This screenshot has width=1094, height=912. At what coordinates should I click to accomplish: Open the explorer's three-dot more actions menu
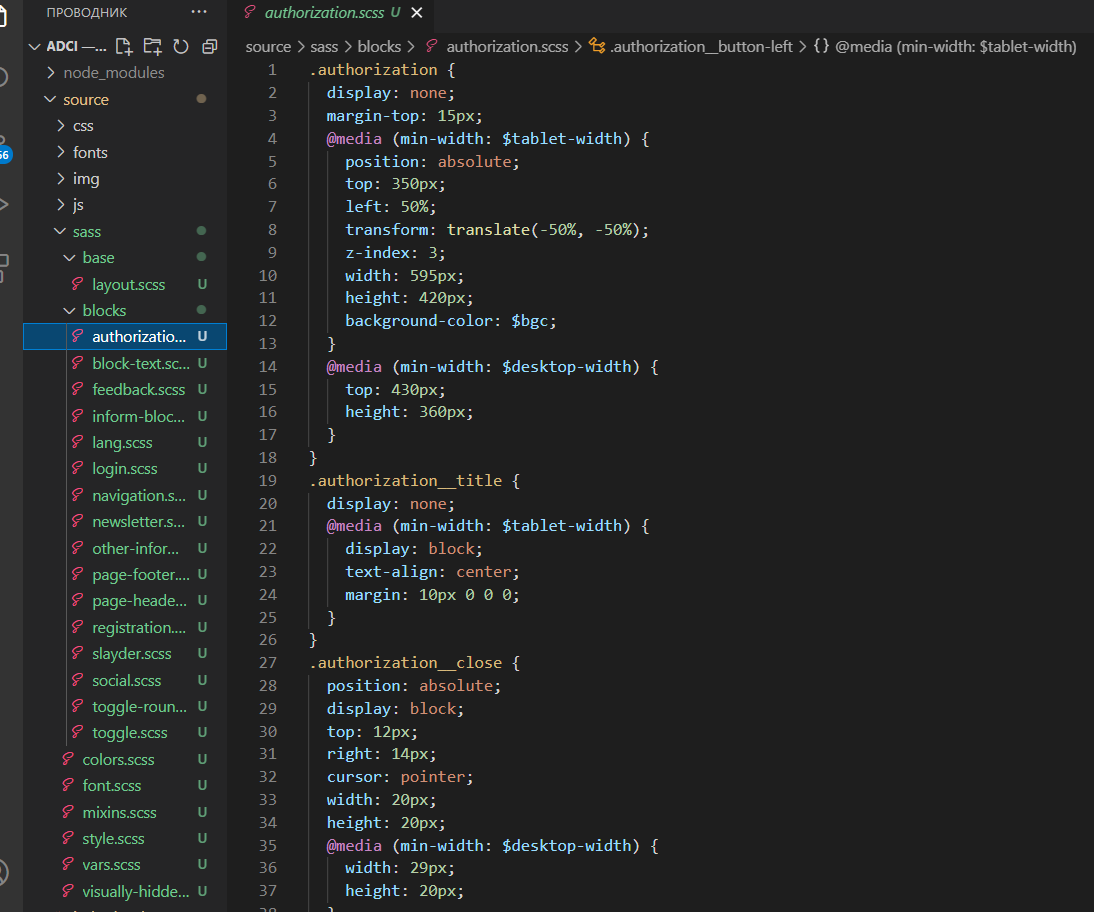coord(199,12)
